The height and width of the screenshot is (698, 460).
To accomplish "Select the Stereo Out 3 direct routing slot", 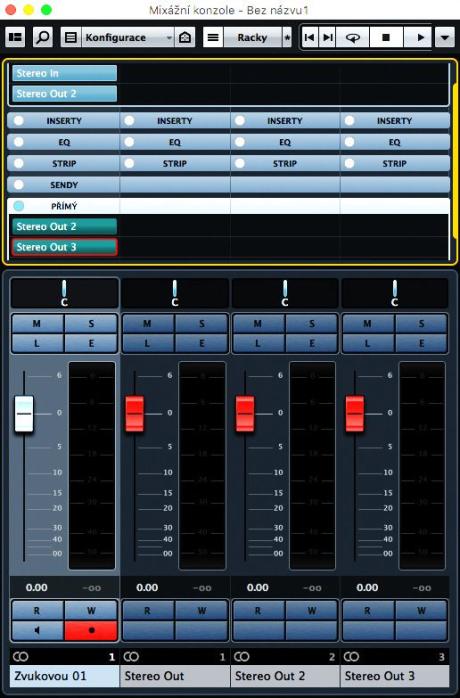I will point(65,247).
